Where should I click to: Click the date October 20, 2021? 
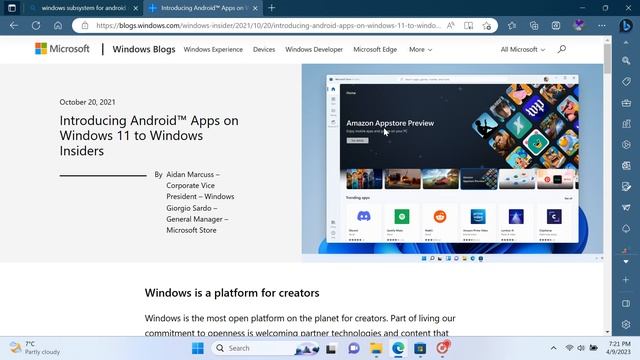[87, 102]
